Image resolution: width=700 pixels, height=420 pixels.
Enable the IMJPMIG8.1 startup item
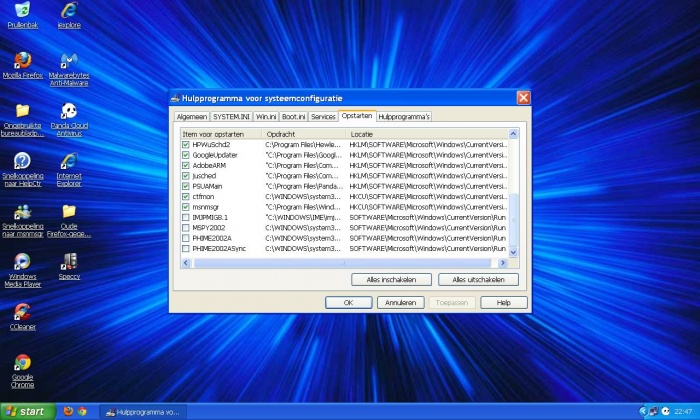click(186, 217)
